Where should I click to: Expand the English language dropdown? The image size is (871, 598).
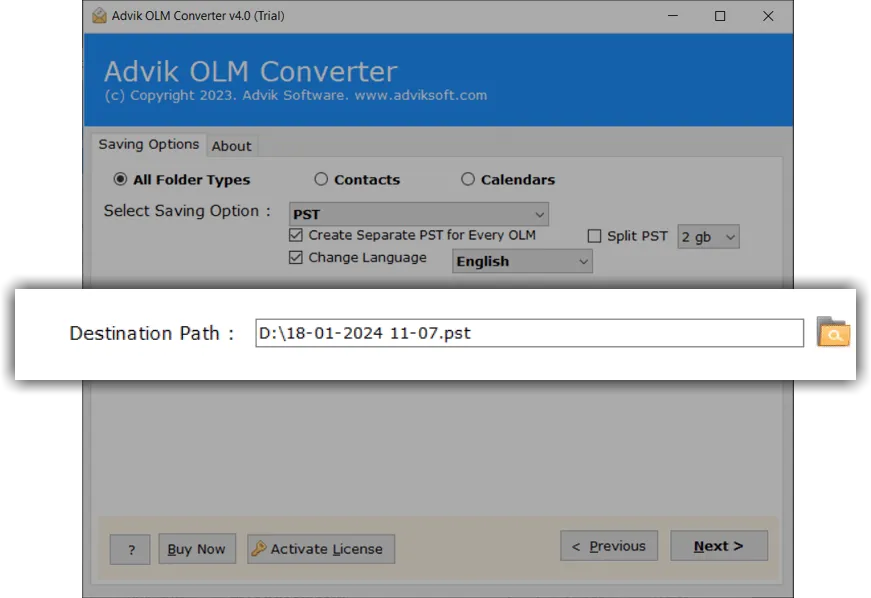pos(522,261)
